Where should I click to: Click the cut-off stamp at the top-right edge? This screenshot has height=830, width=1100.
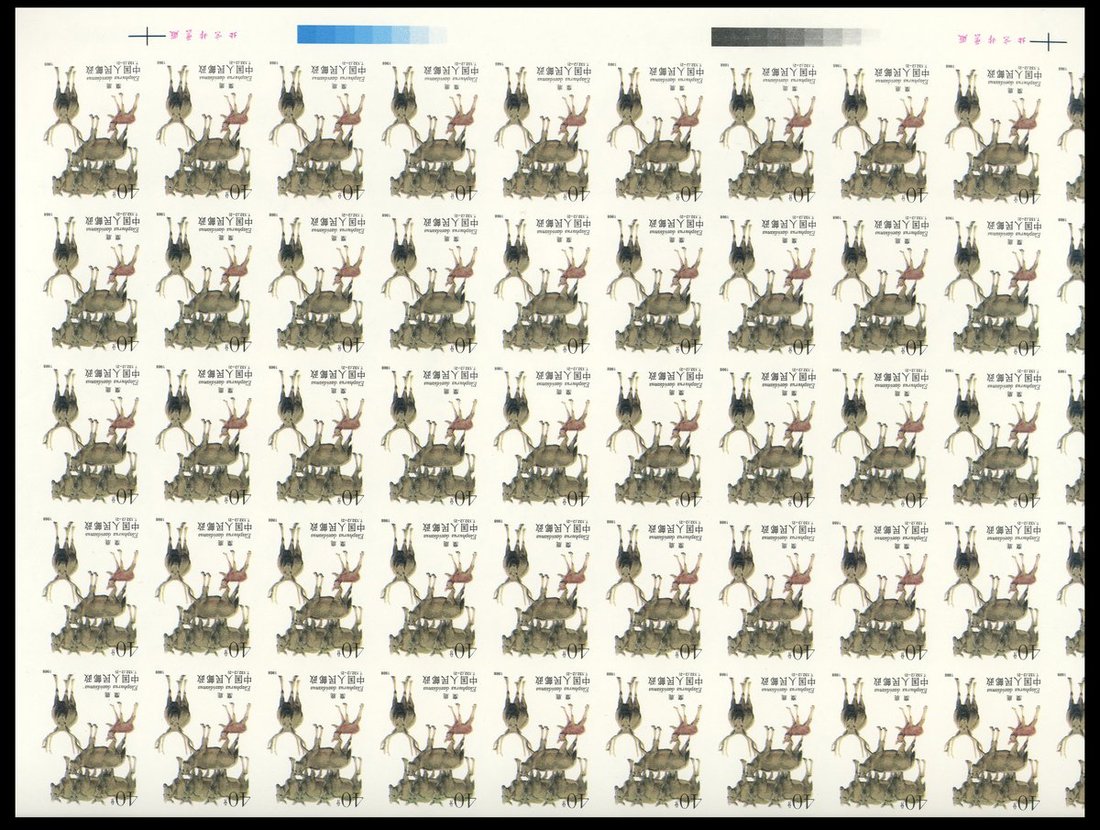(1073, 131)
